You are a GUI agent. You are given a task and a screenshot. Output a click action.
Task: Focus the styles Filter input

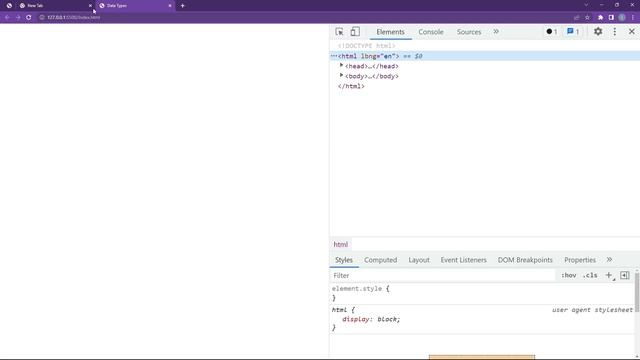442,276
